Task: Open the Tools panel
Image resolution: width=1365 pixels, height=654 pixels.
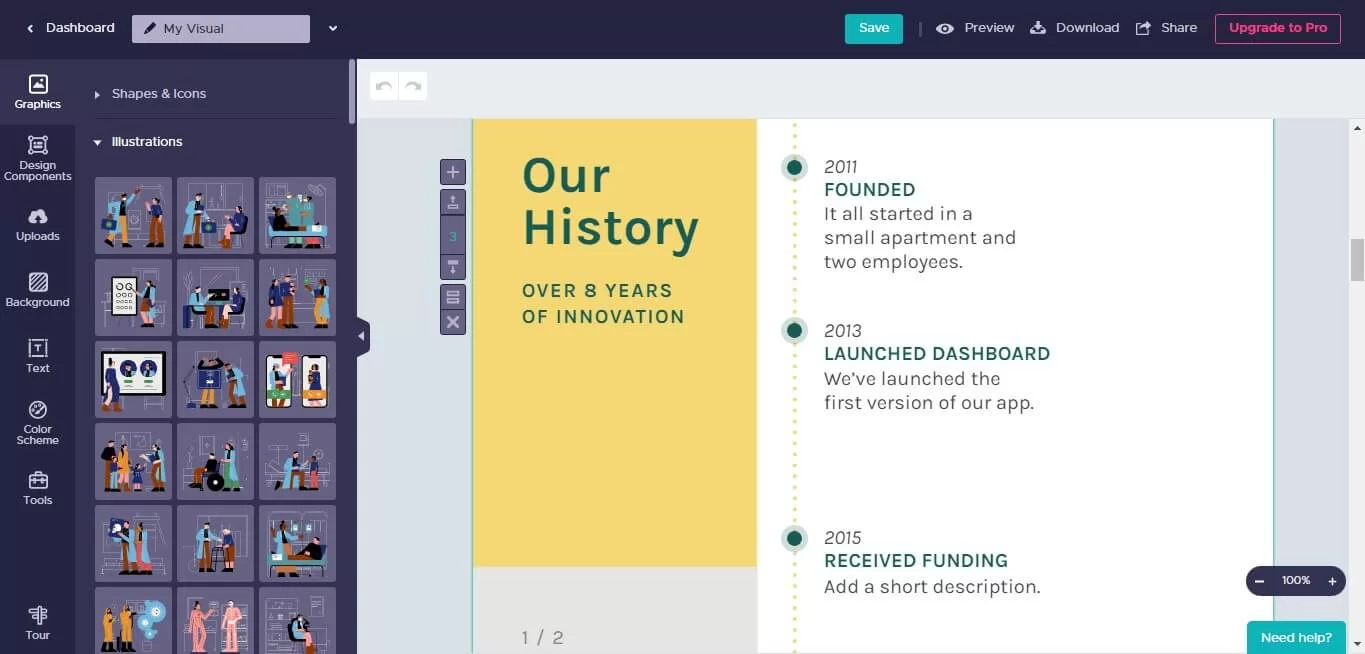Action: pyautogui.click(x=37, y=488)
